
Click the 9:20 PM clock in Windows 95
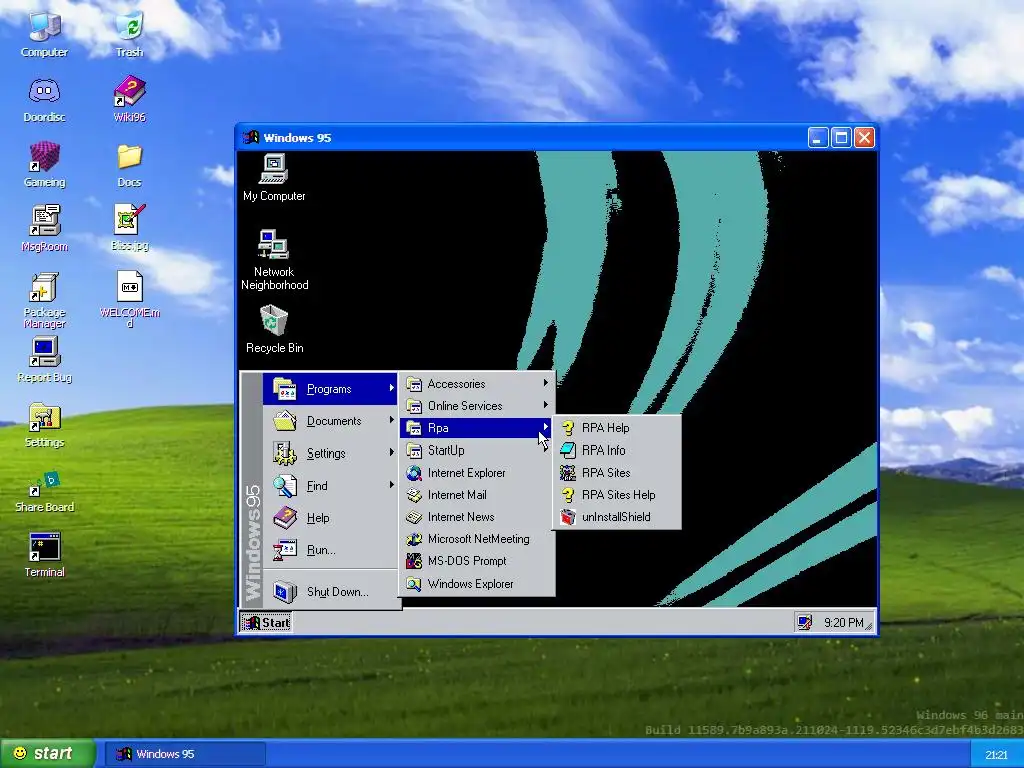(843, 622)
